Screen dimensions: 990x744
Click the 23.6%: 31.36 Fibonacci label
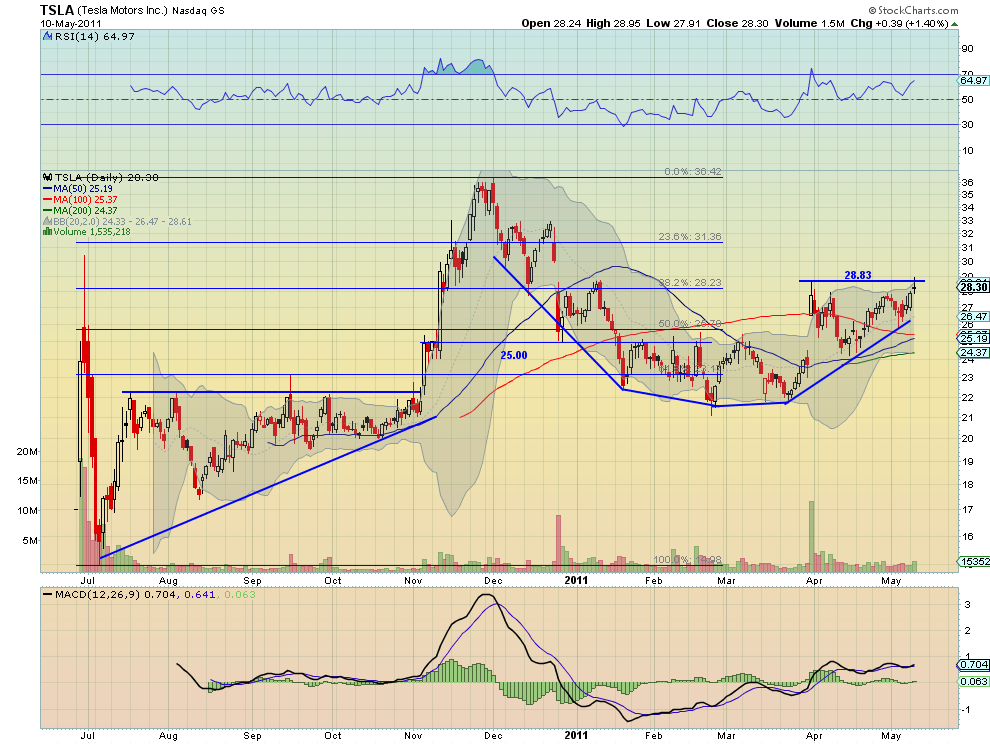point(690,237)
